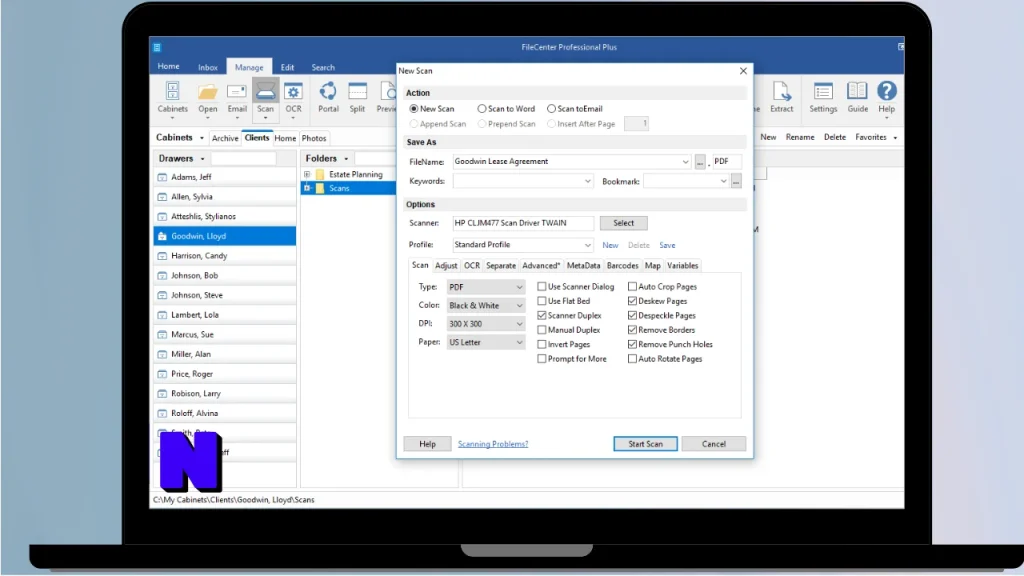Click the Start Scan button

645,444
